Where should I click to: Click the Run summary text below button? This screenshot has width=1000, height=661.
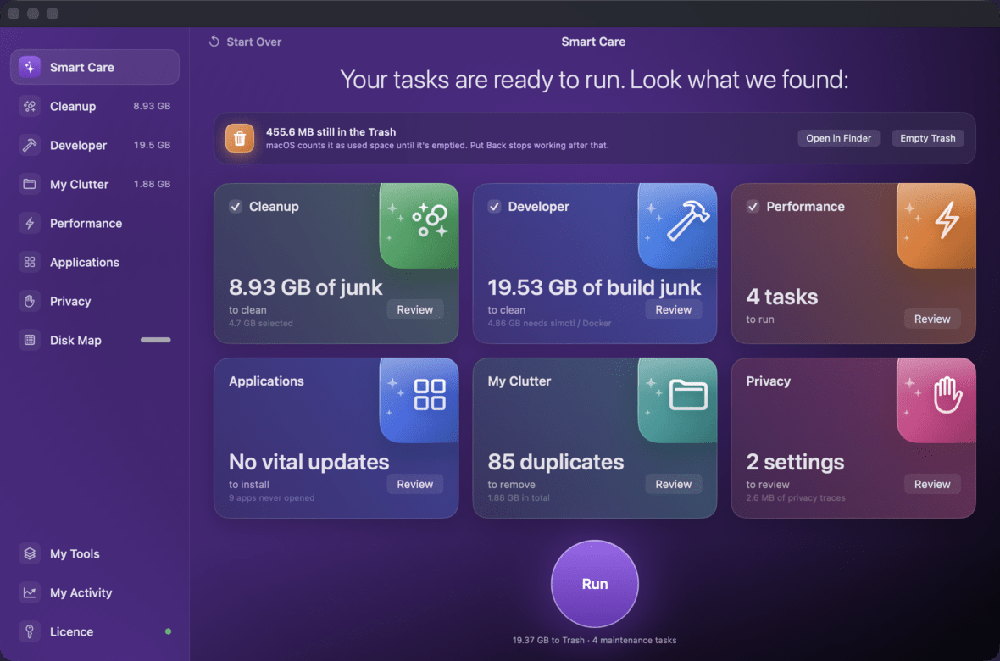594,640
